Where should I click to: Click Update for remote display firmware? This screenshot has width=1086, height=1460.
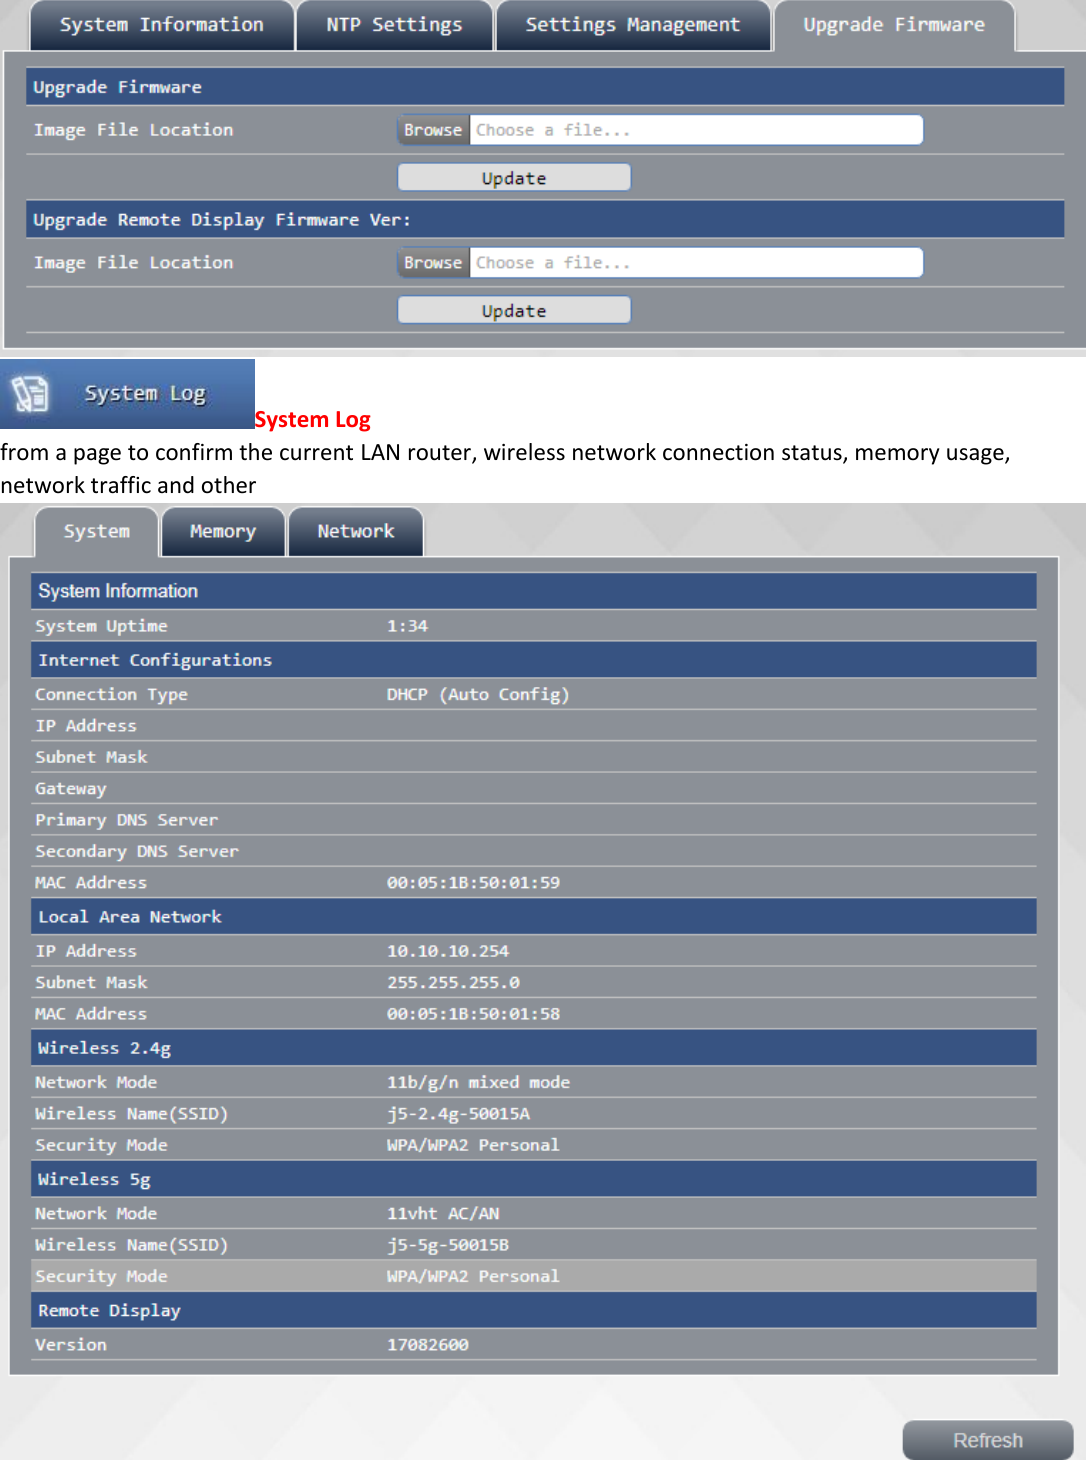(513, 309)
